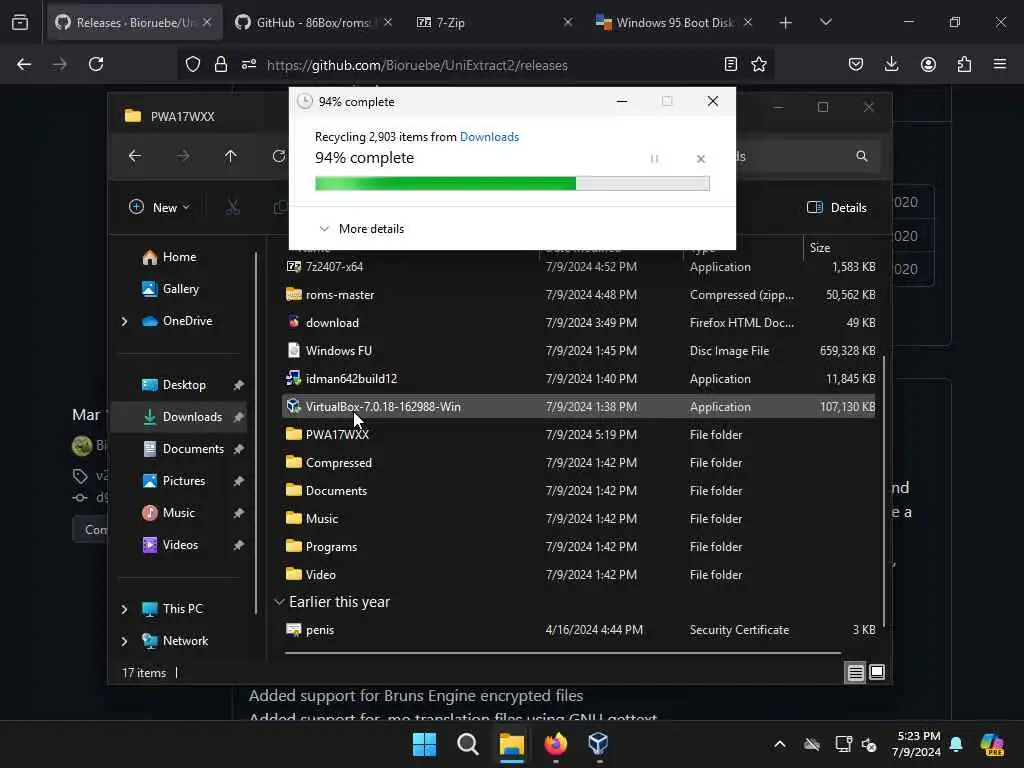Open a new Firefox tab
The image size is (1024, 768).
click(786, 23)
